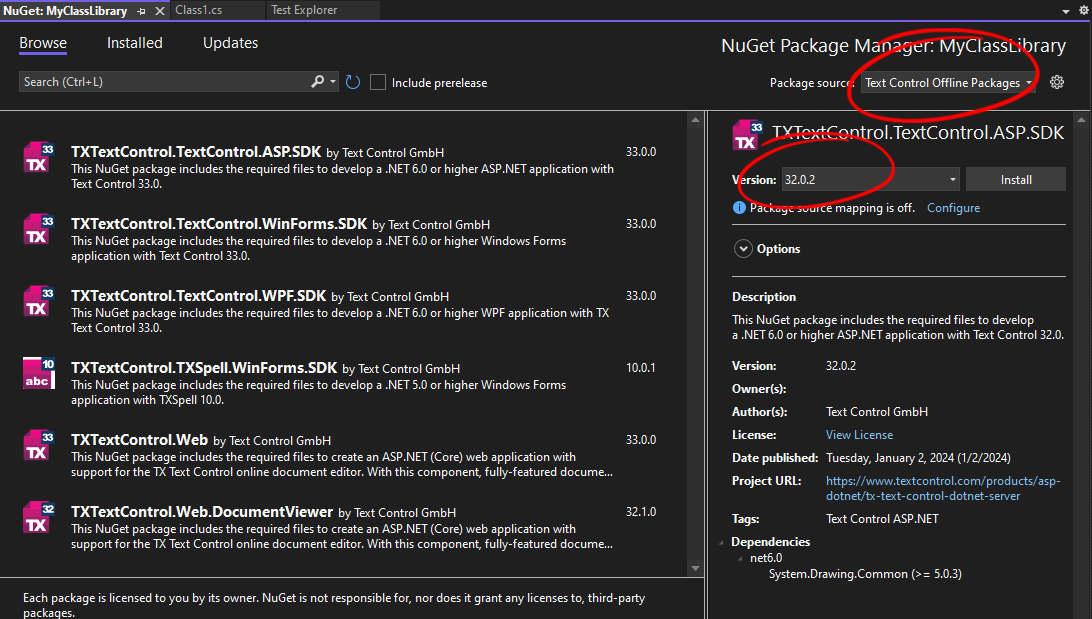Open the Version 32.0.2 dropdown
Image resolution: width=1092 pixels, height=619 pixels.
[x=871, y=179]
